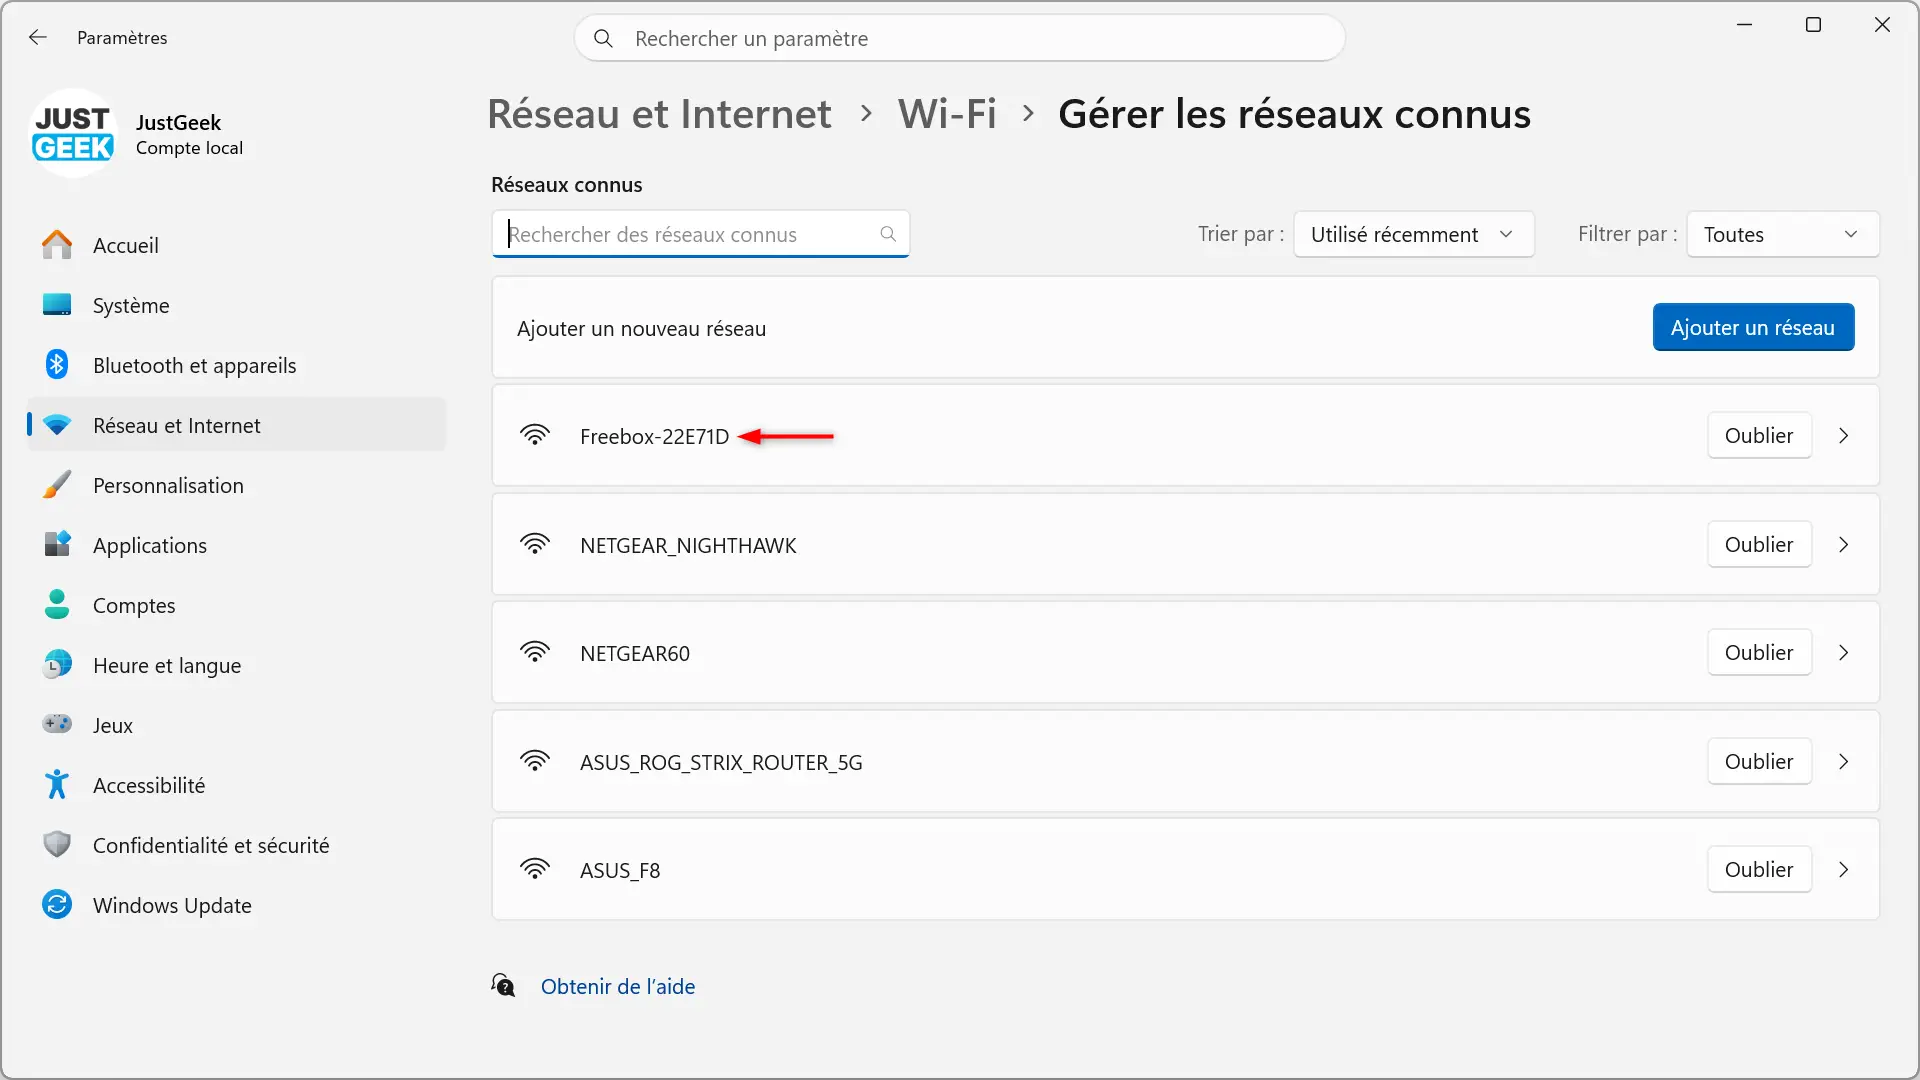Expand NETGEAR60 details chevron
1920x1080 pixels.
click(1843, 653)
